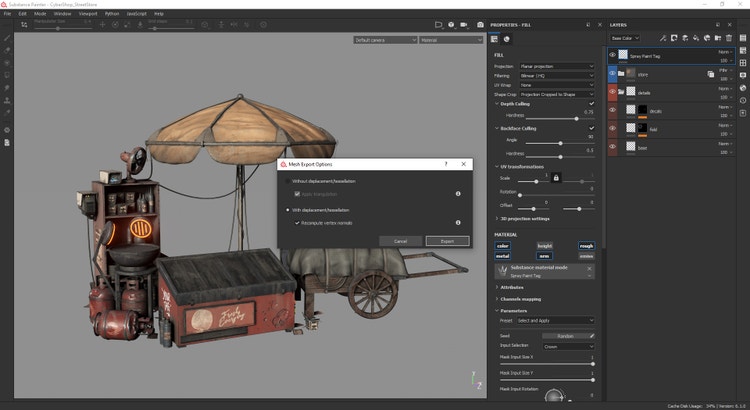The image size is (750, 410).
Task: Click the camera screenshot icon in viewport toolbar
Action: (x=480, y=24)
